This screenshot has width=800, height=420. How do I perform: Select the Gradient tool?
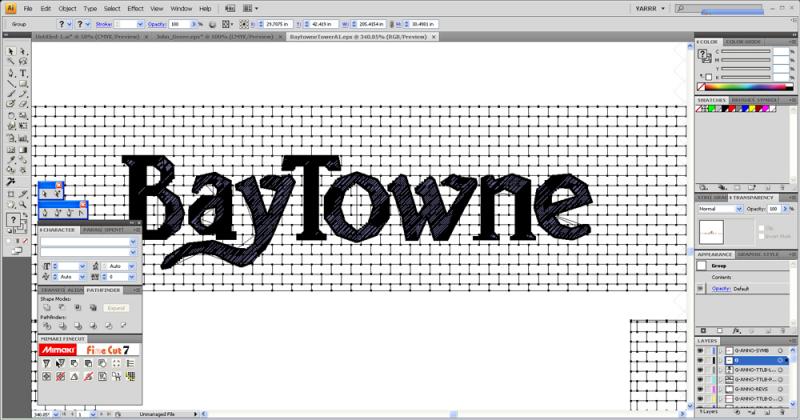tap(23, 150)
